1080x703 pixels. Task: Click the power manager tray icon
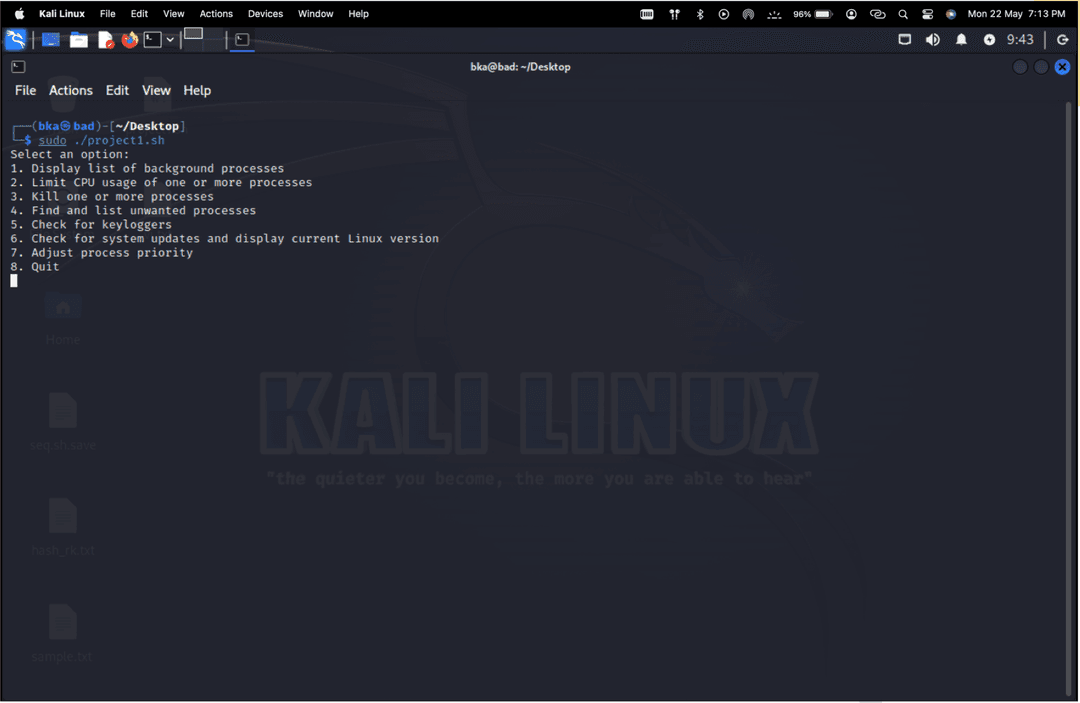[989, 40]
